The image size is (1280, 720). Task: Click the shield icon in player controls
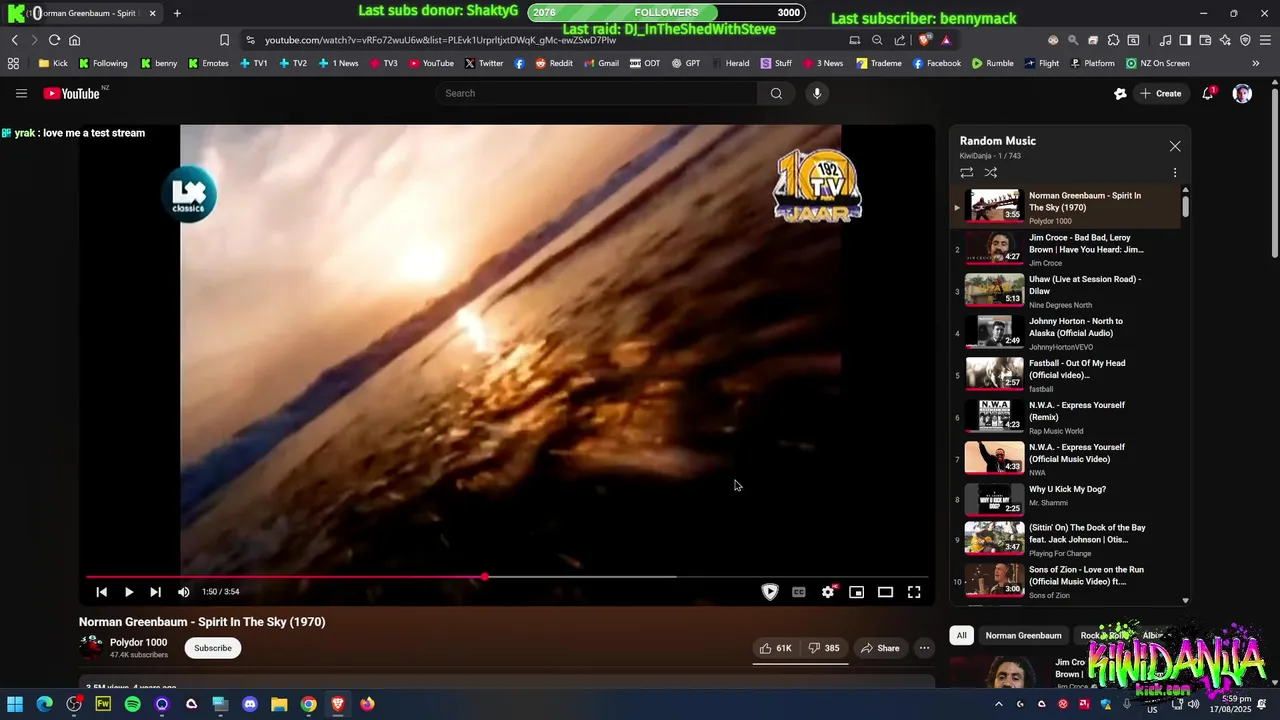tap(770, 592)
